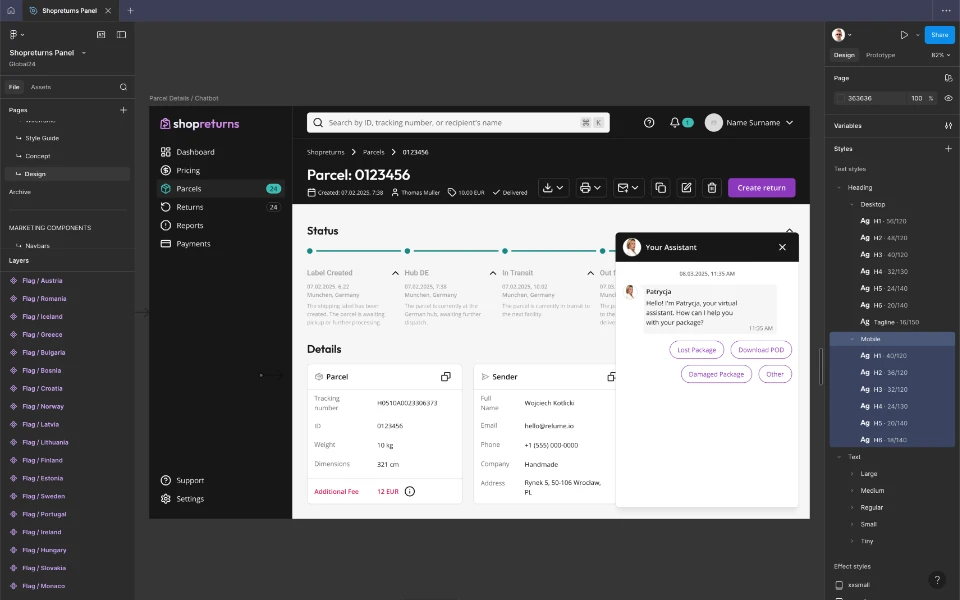The height and width of the screenshot is (600, 960).
Task: Click the page color opacity field
Action: pyautogui.click(x=917, y=98)
